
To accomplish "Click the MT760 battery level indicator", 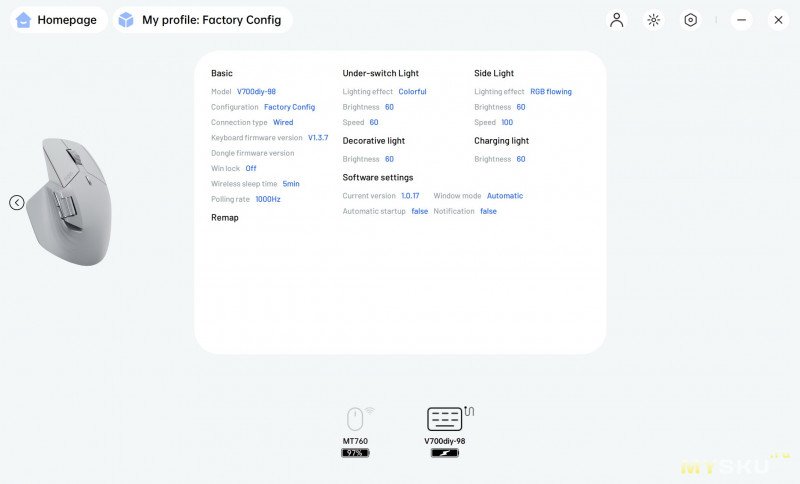I will pyautogui.click(x=355, y=453).
